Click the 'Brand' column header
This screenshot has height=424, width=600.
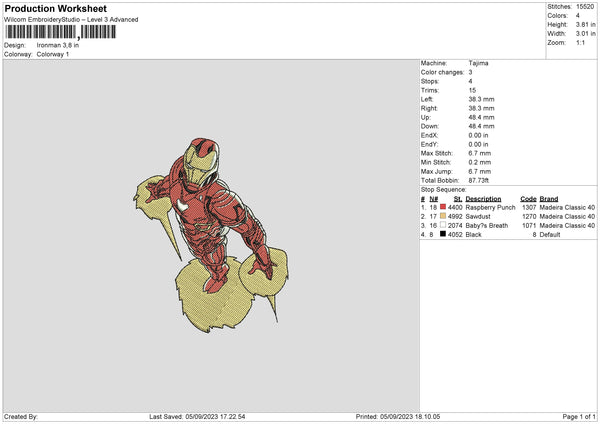pyautogui.click(x=549, y=199)
